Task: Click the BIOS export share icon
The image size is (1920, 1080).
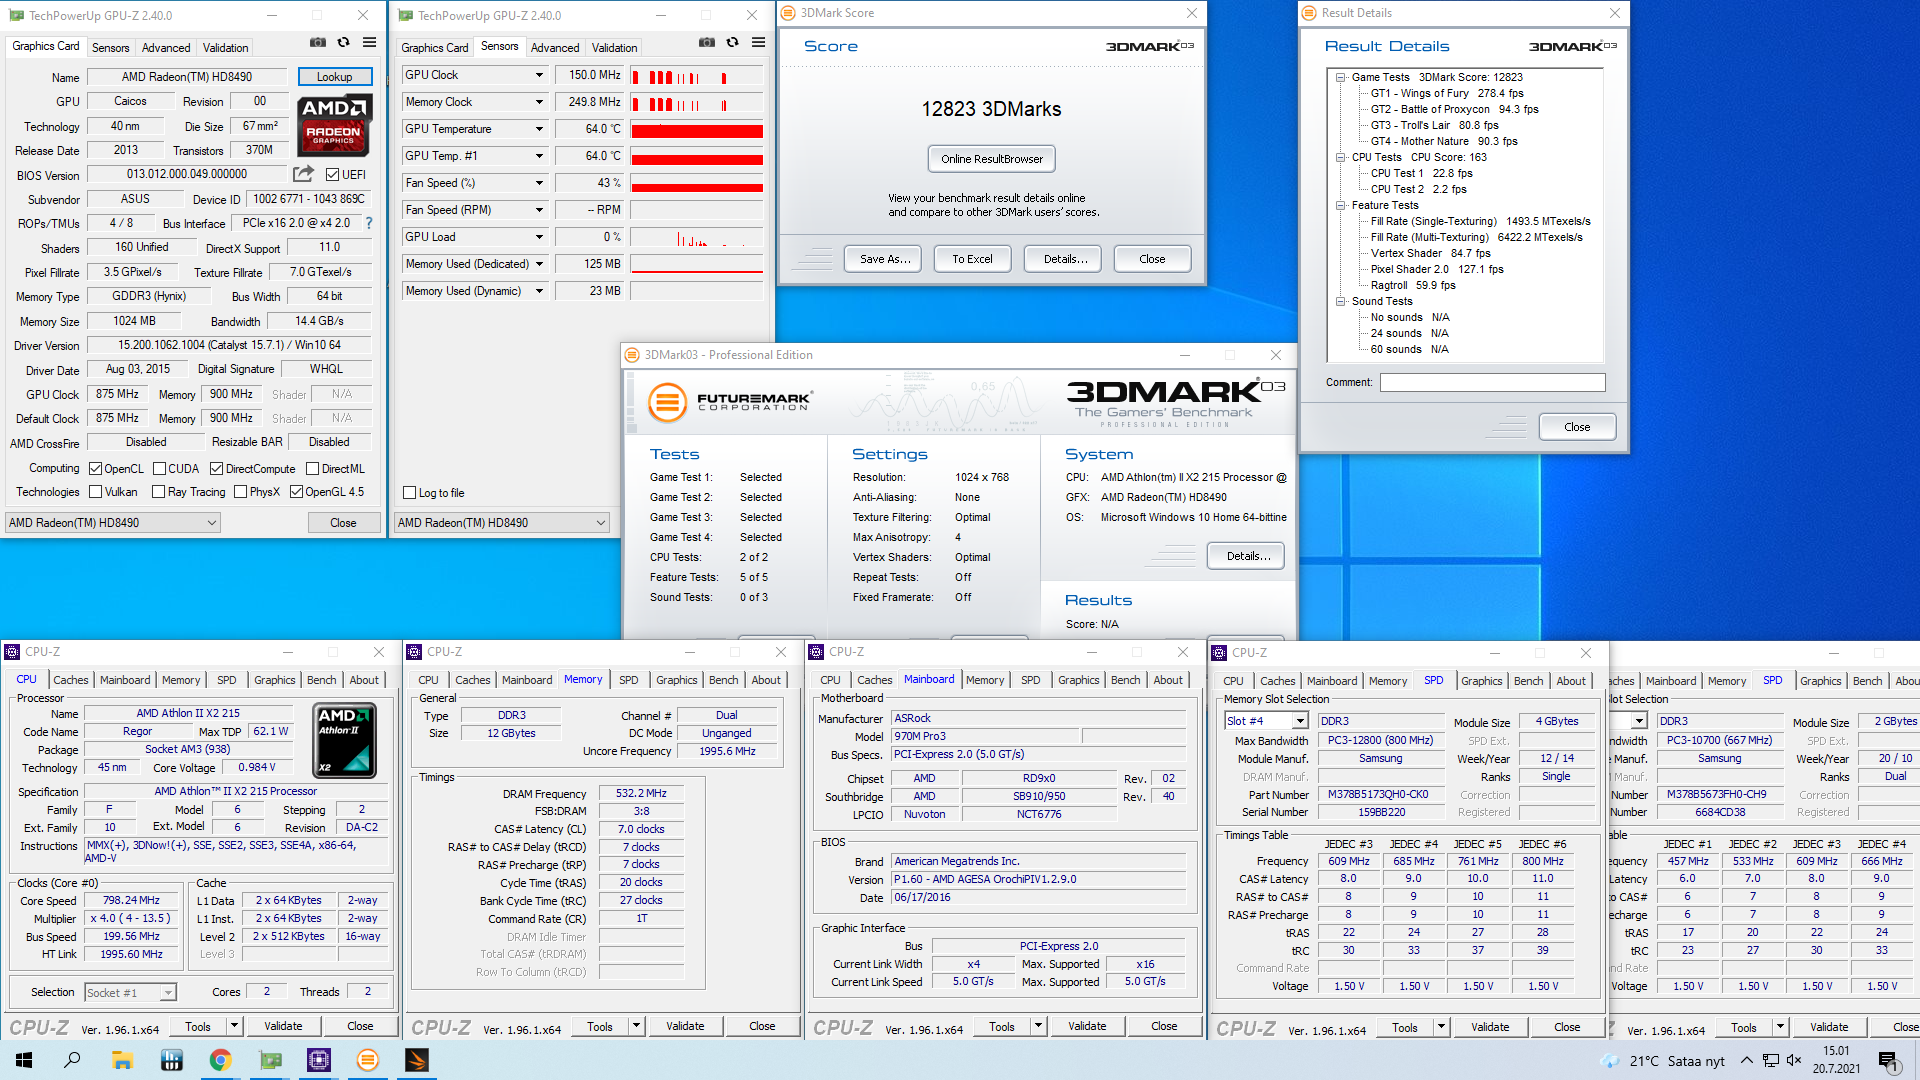Action: 303,174
